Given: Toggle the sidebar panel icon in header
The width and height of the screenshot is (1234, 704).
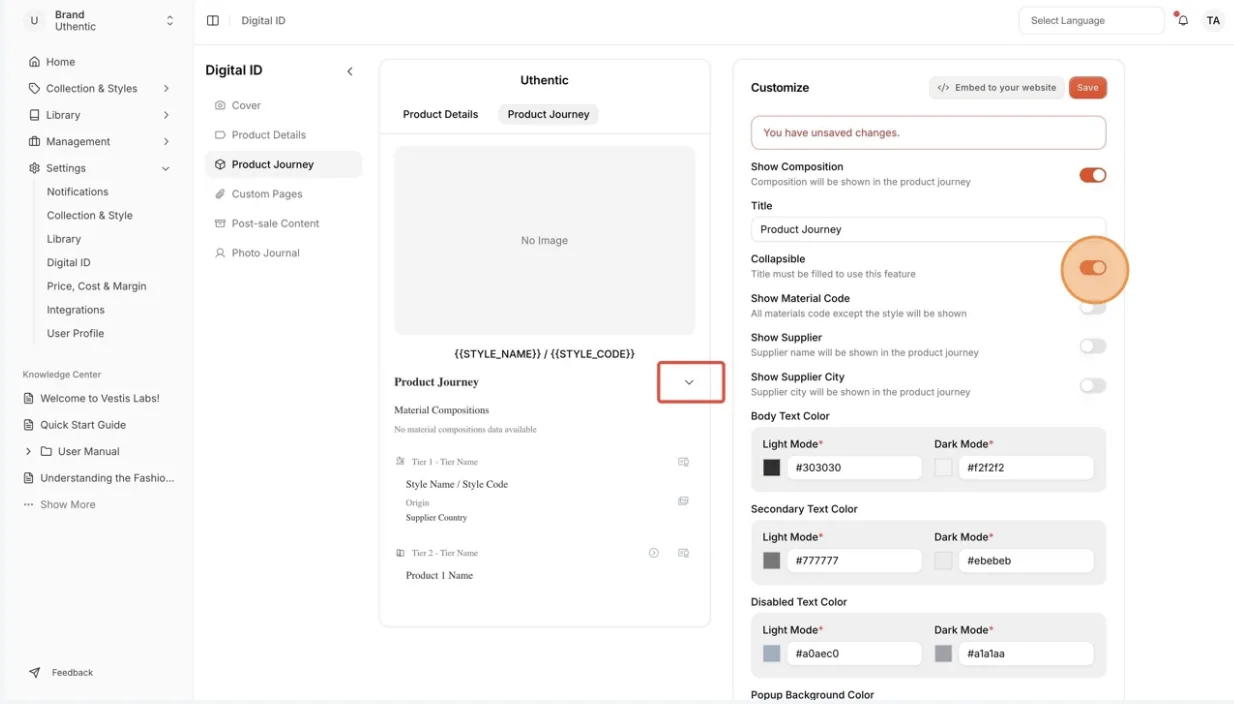Looking at the screenshot, I should [x=213, y=20].
